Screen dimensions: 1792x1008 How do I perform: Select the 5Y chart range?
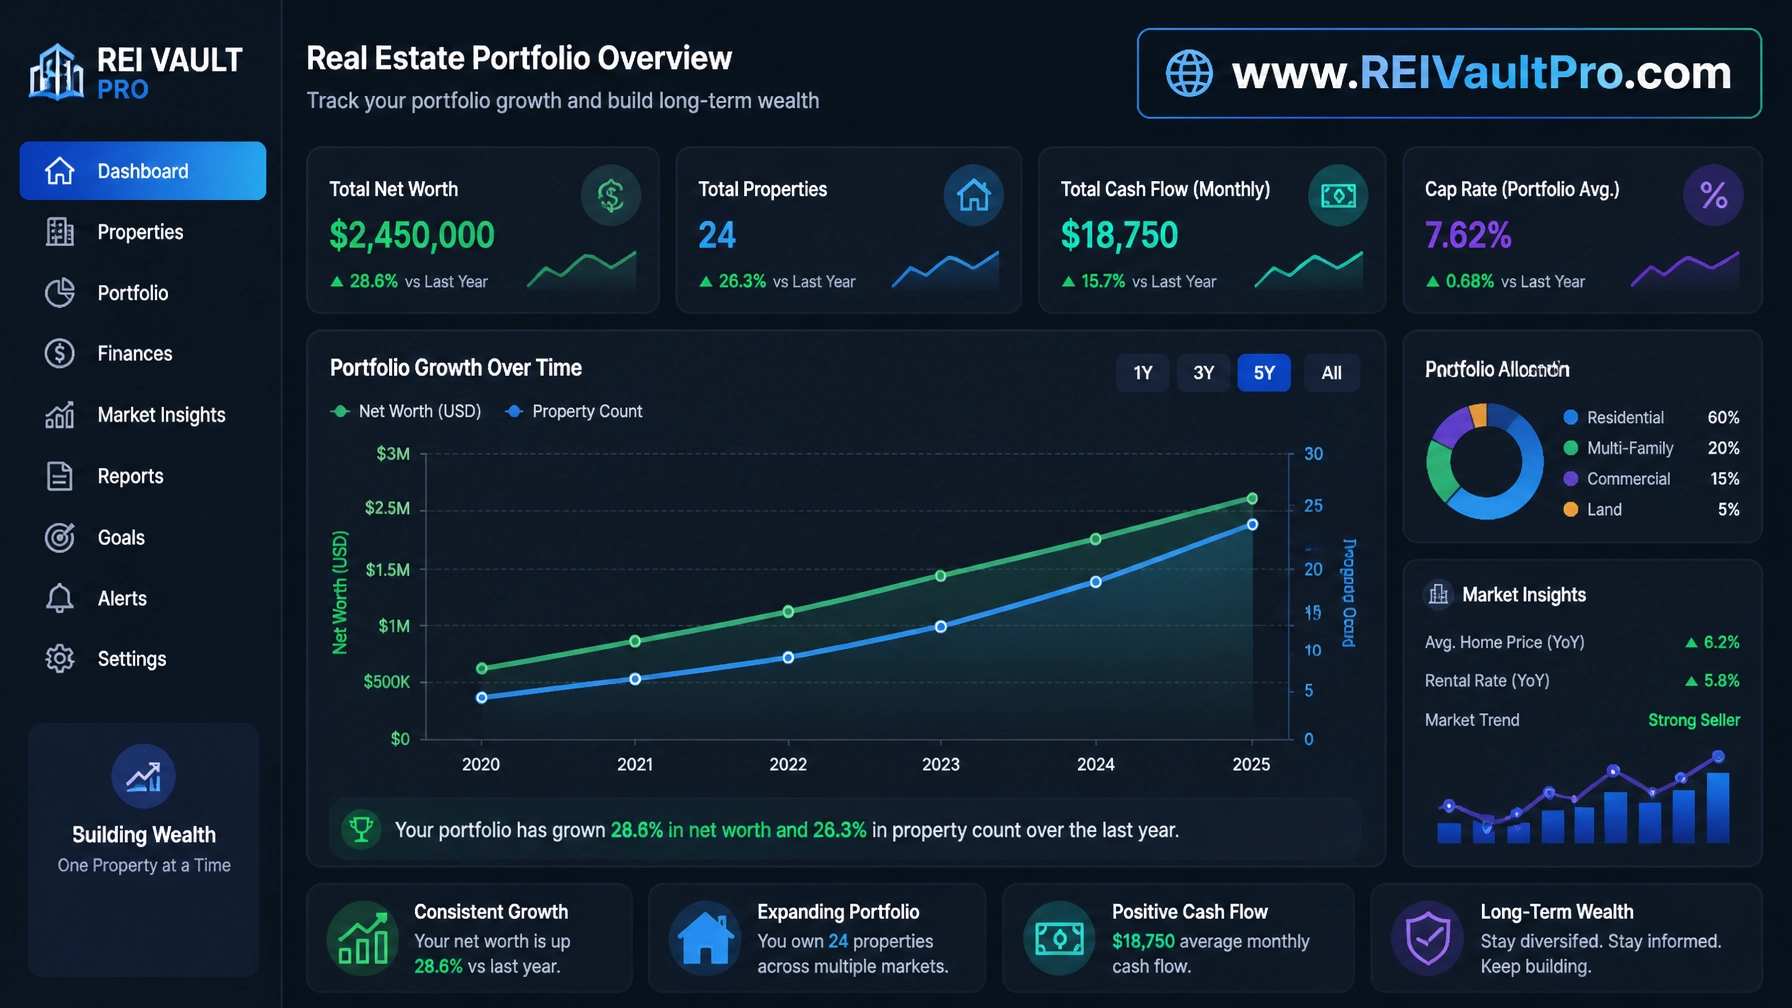[x=1264, y=373]
